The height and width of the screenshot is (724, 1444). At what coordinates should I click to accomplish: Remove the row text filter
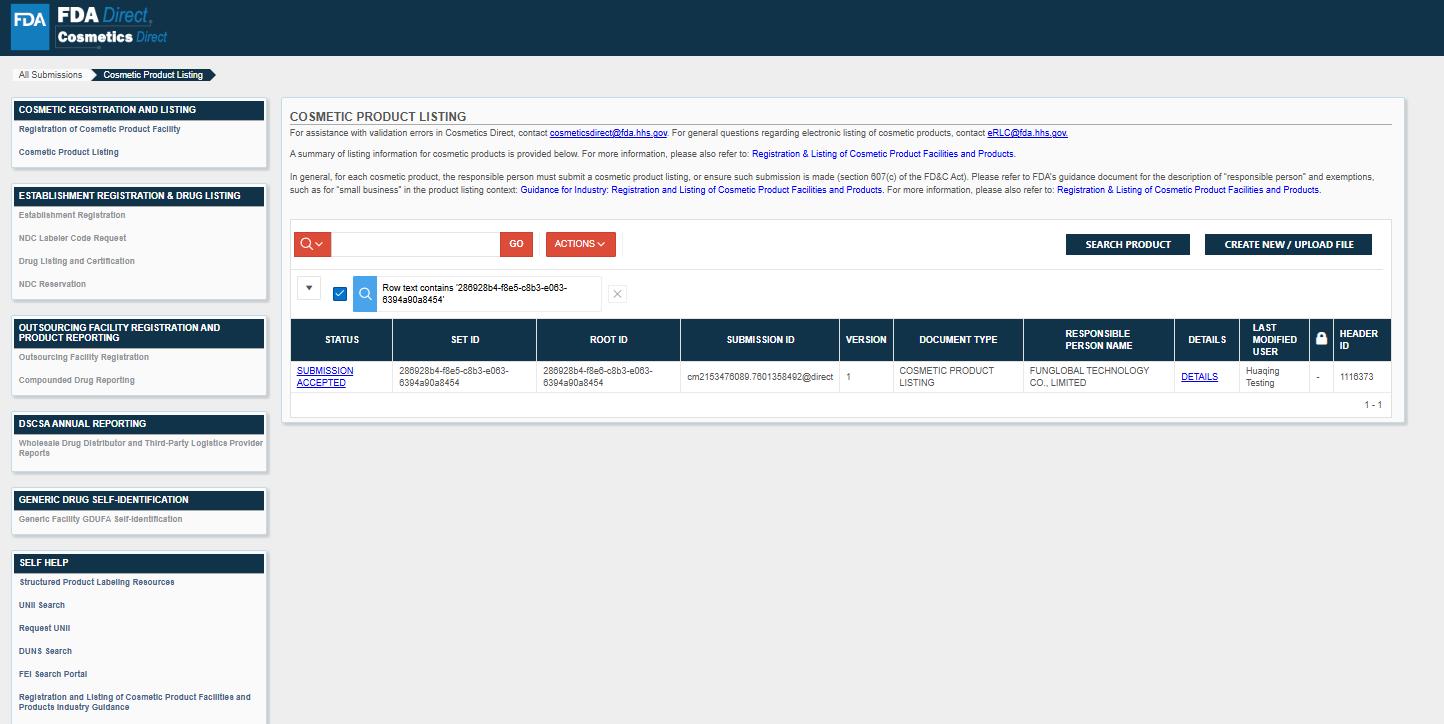coord(618,294)
